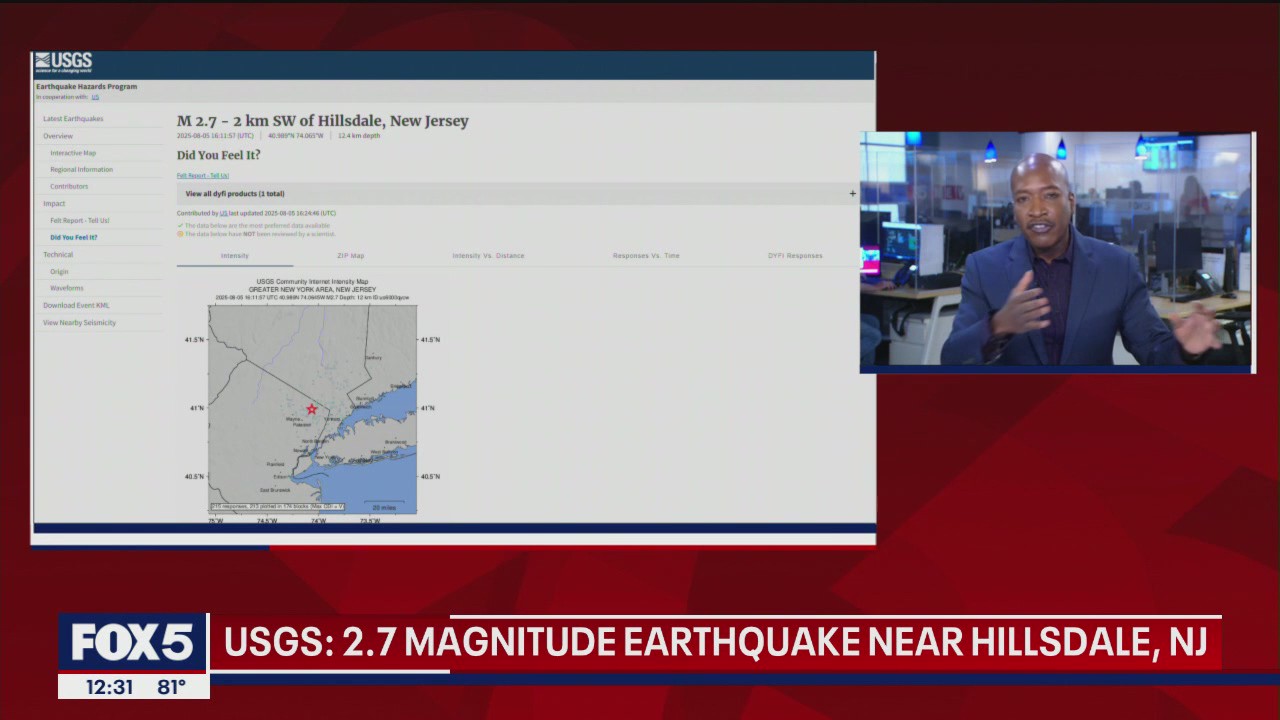Click Did You Feel It? sidebar entry
The width and height of the screenshot is (1280, 720).
click(73, 237)
